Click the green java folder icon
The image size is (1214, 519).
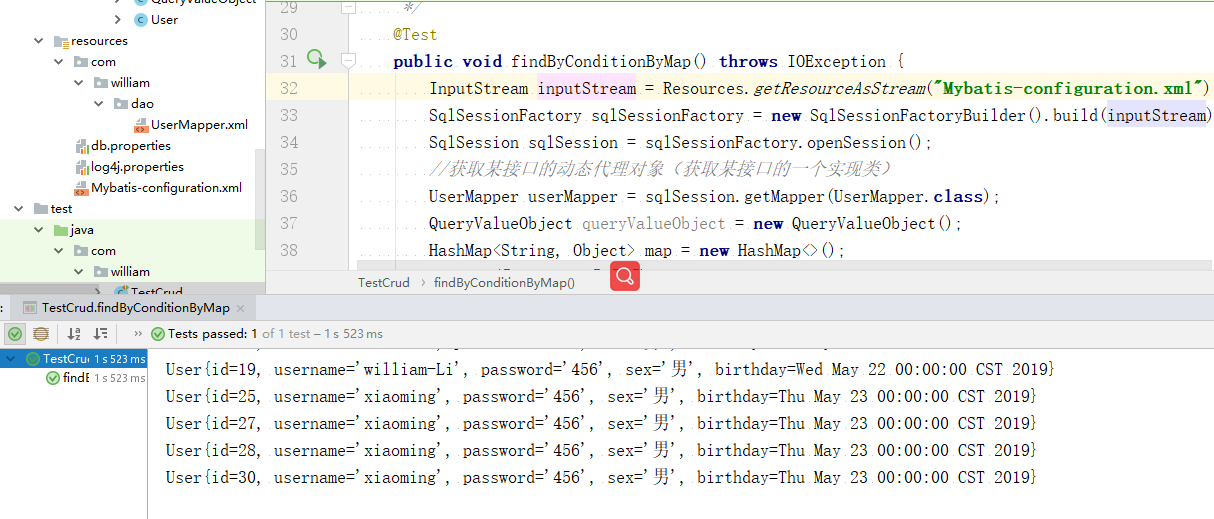(x=61, y=230)
